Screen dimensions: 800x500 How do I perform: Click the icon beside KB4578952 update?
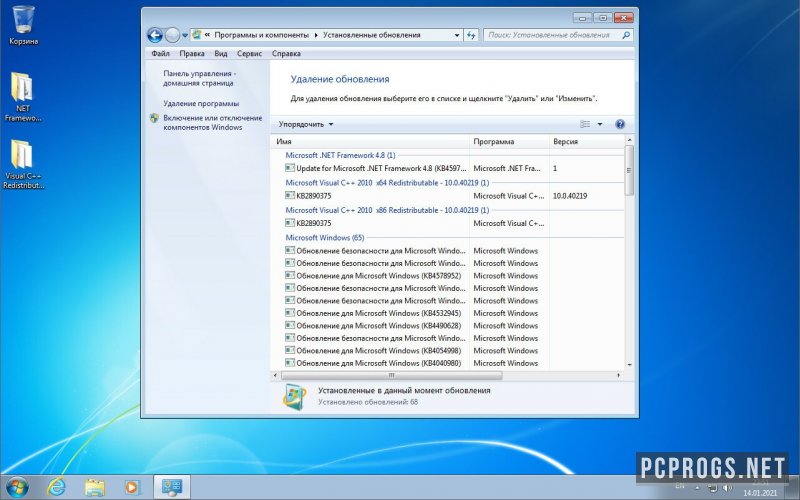point(290,275)
